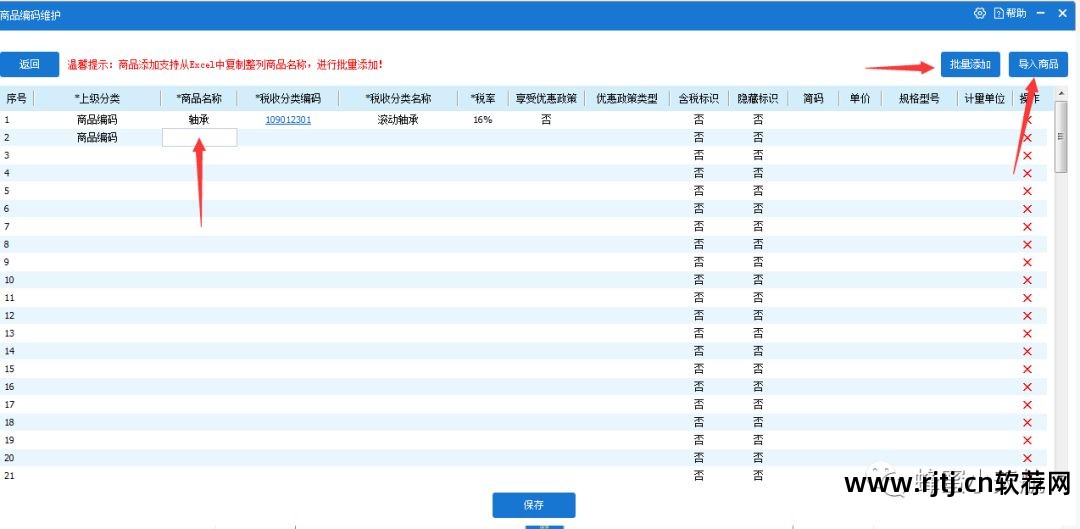Select row number 15
Image resolution: width=1080 pixels, height=529 pixels.
coord(10,369)
